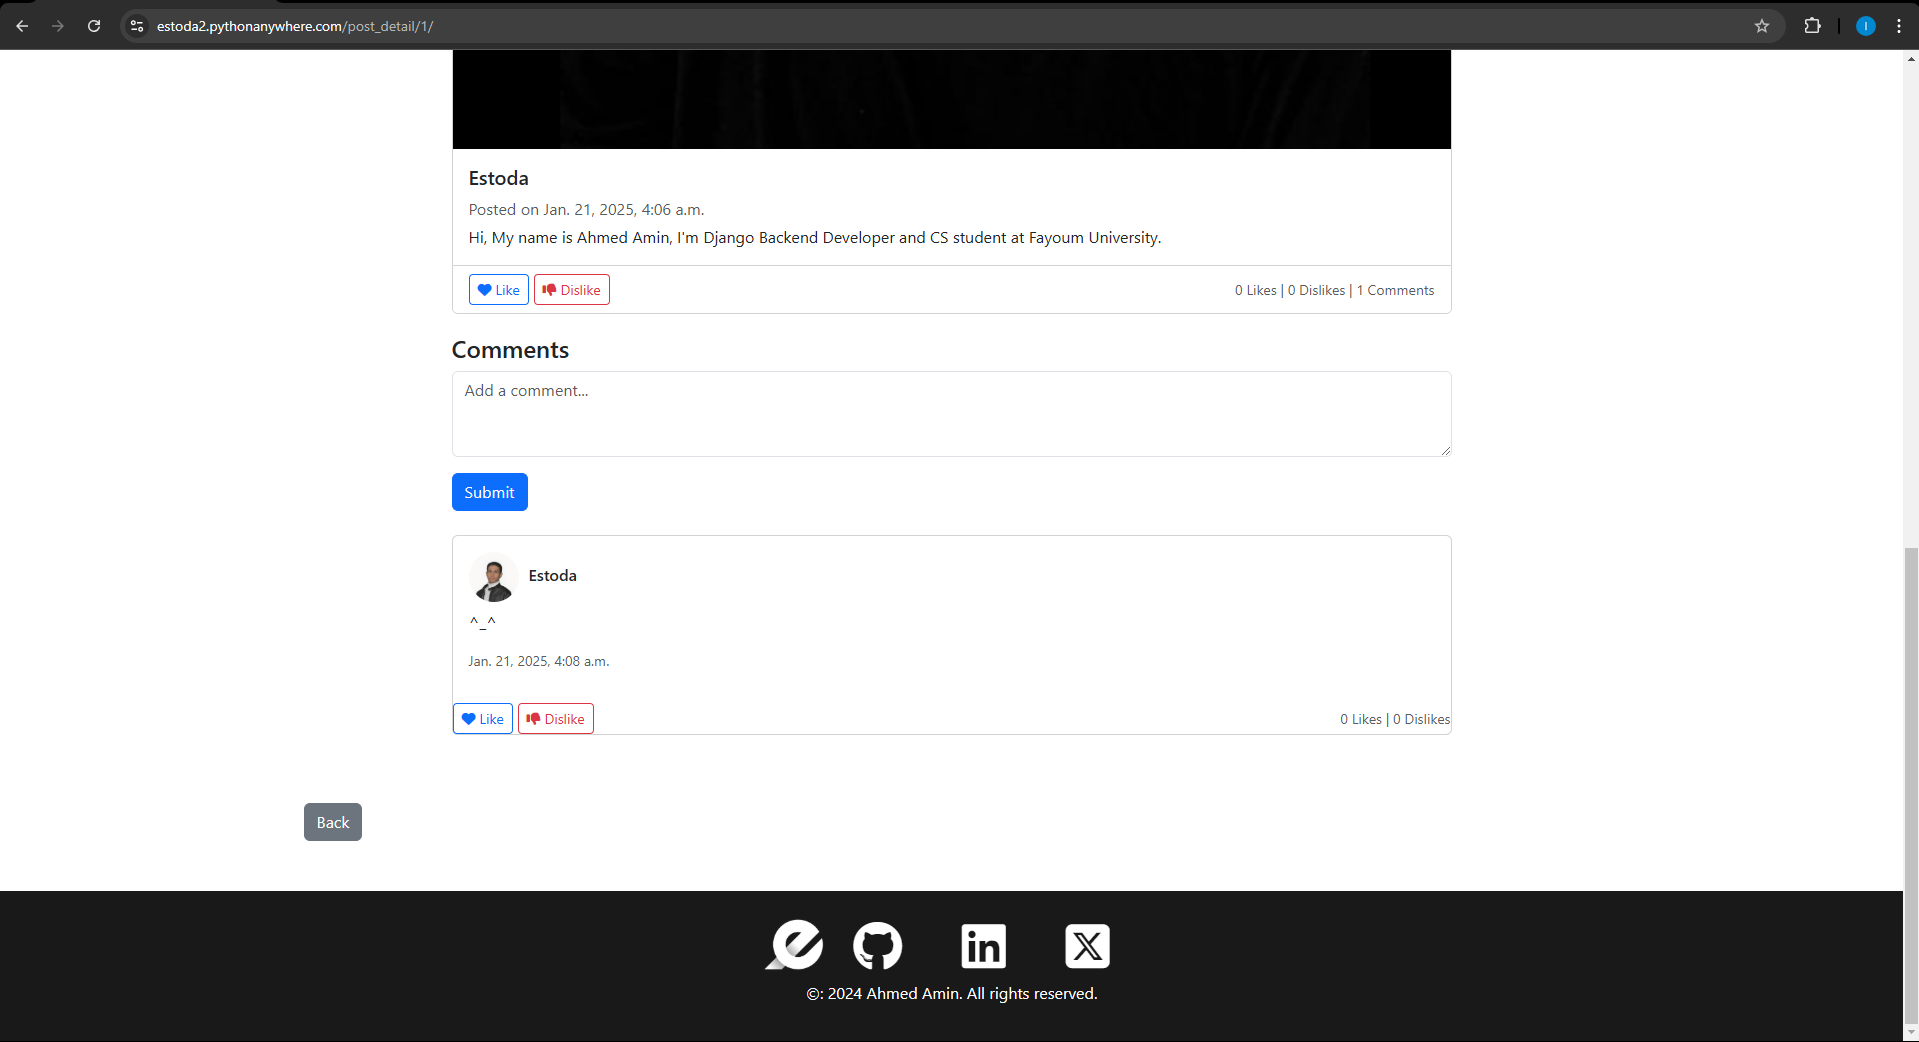Open the browser extensions puzzle icon

tap(1812, 26)
